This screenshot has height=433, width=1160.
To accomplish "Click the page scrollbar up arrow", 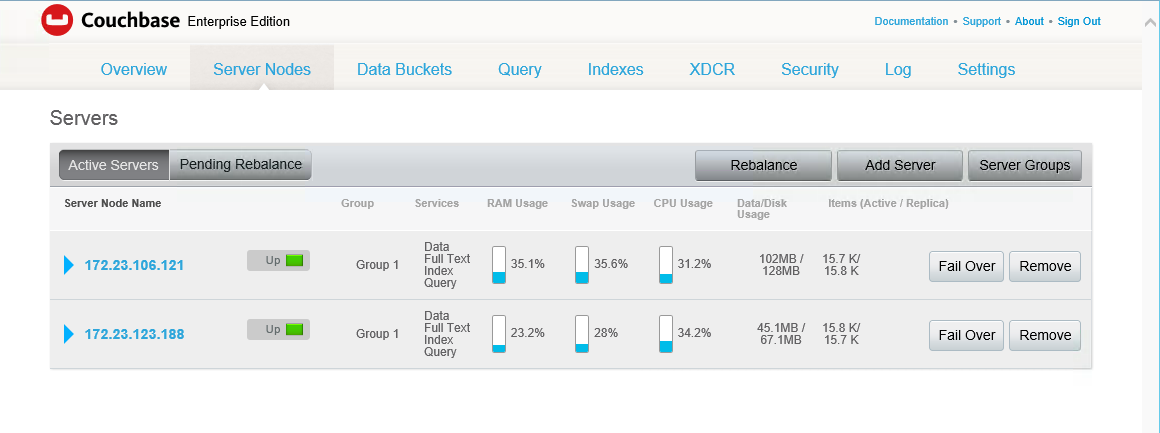I will click(1150, 21).
